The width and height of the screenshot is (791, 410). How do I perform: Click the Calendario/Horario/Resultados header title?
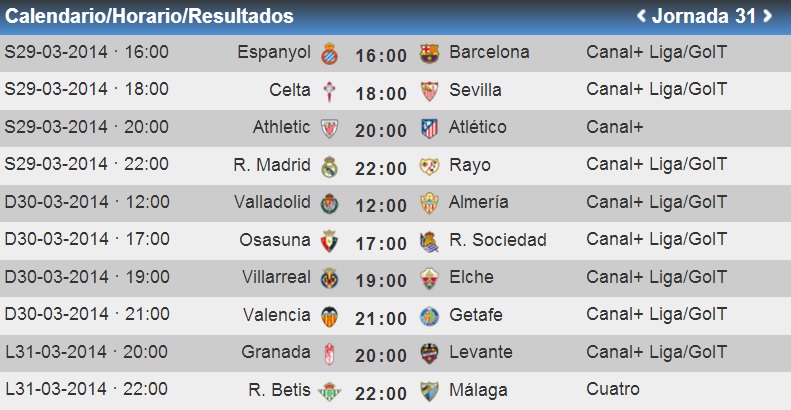149,16
